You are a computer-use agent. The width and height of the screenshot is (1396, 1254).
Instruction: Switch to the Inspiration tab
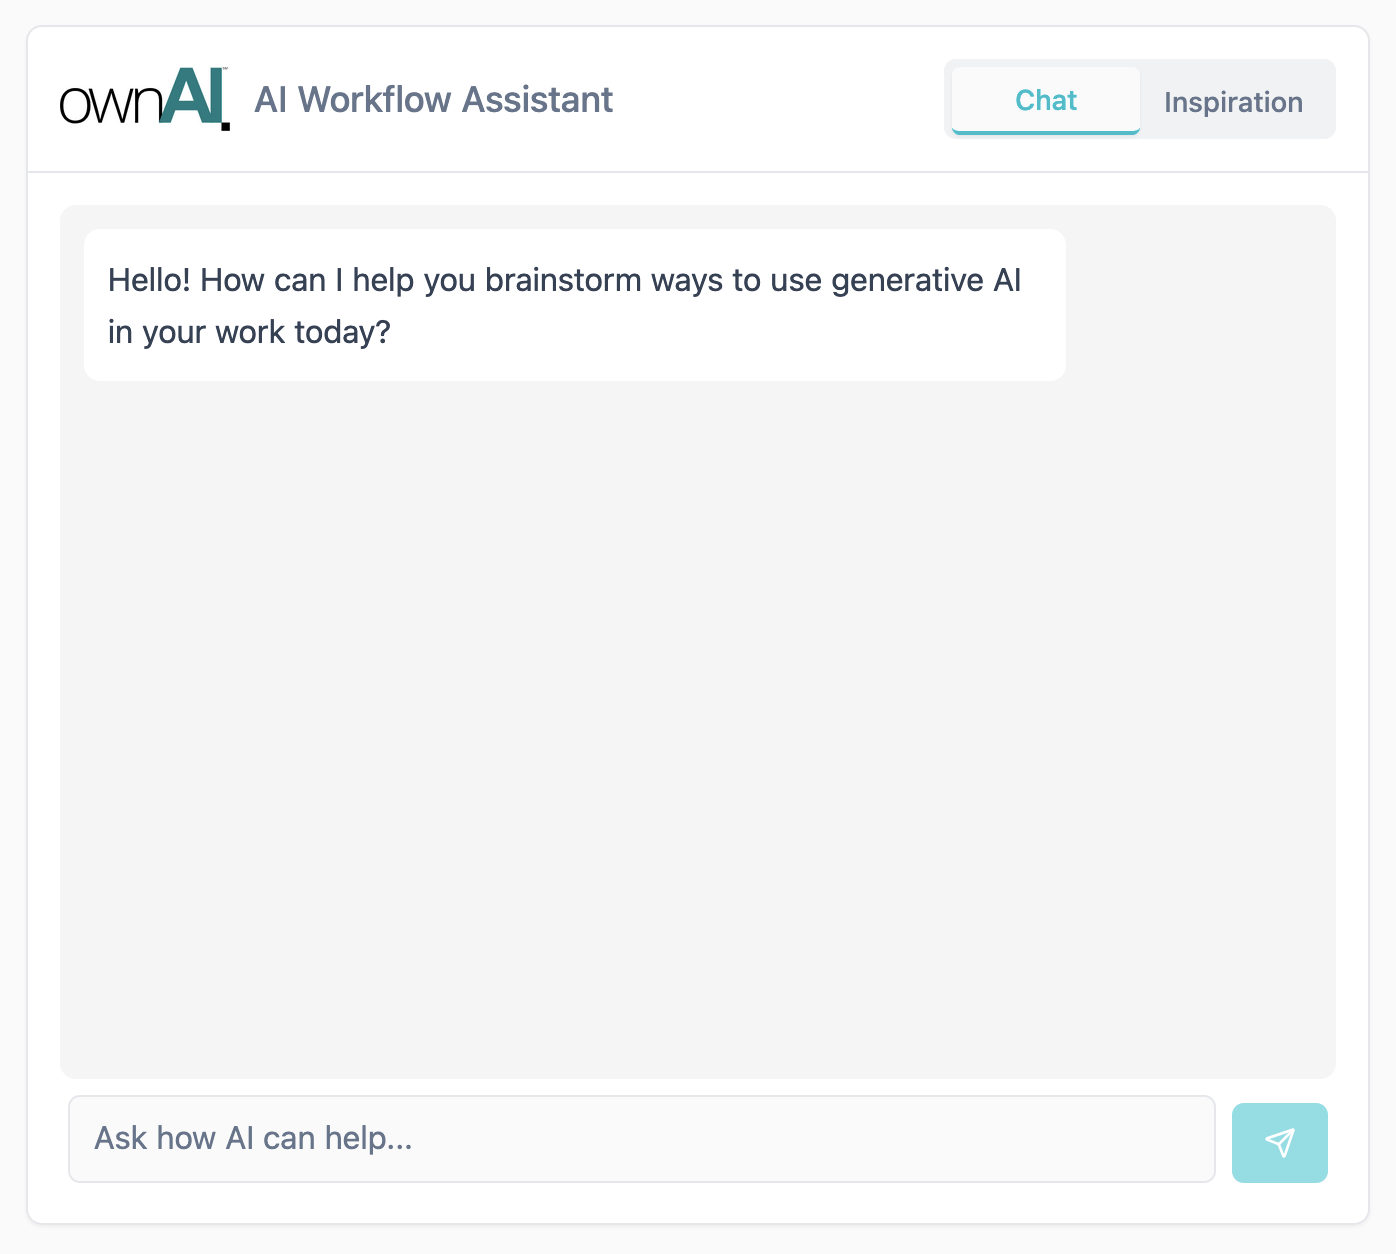(x=1233, y=101)
